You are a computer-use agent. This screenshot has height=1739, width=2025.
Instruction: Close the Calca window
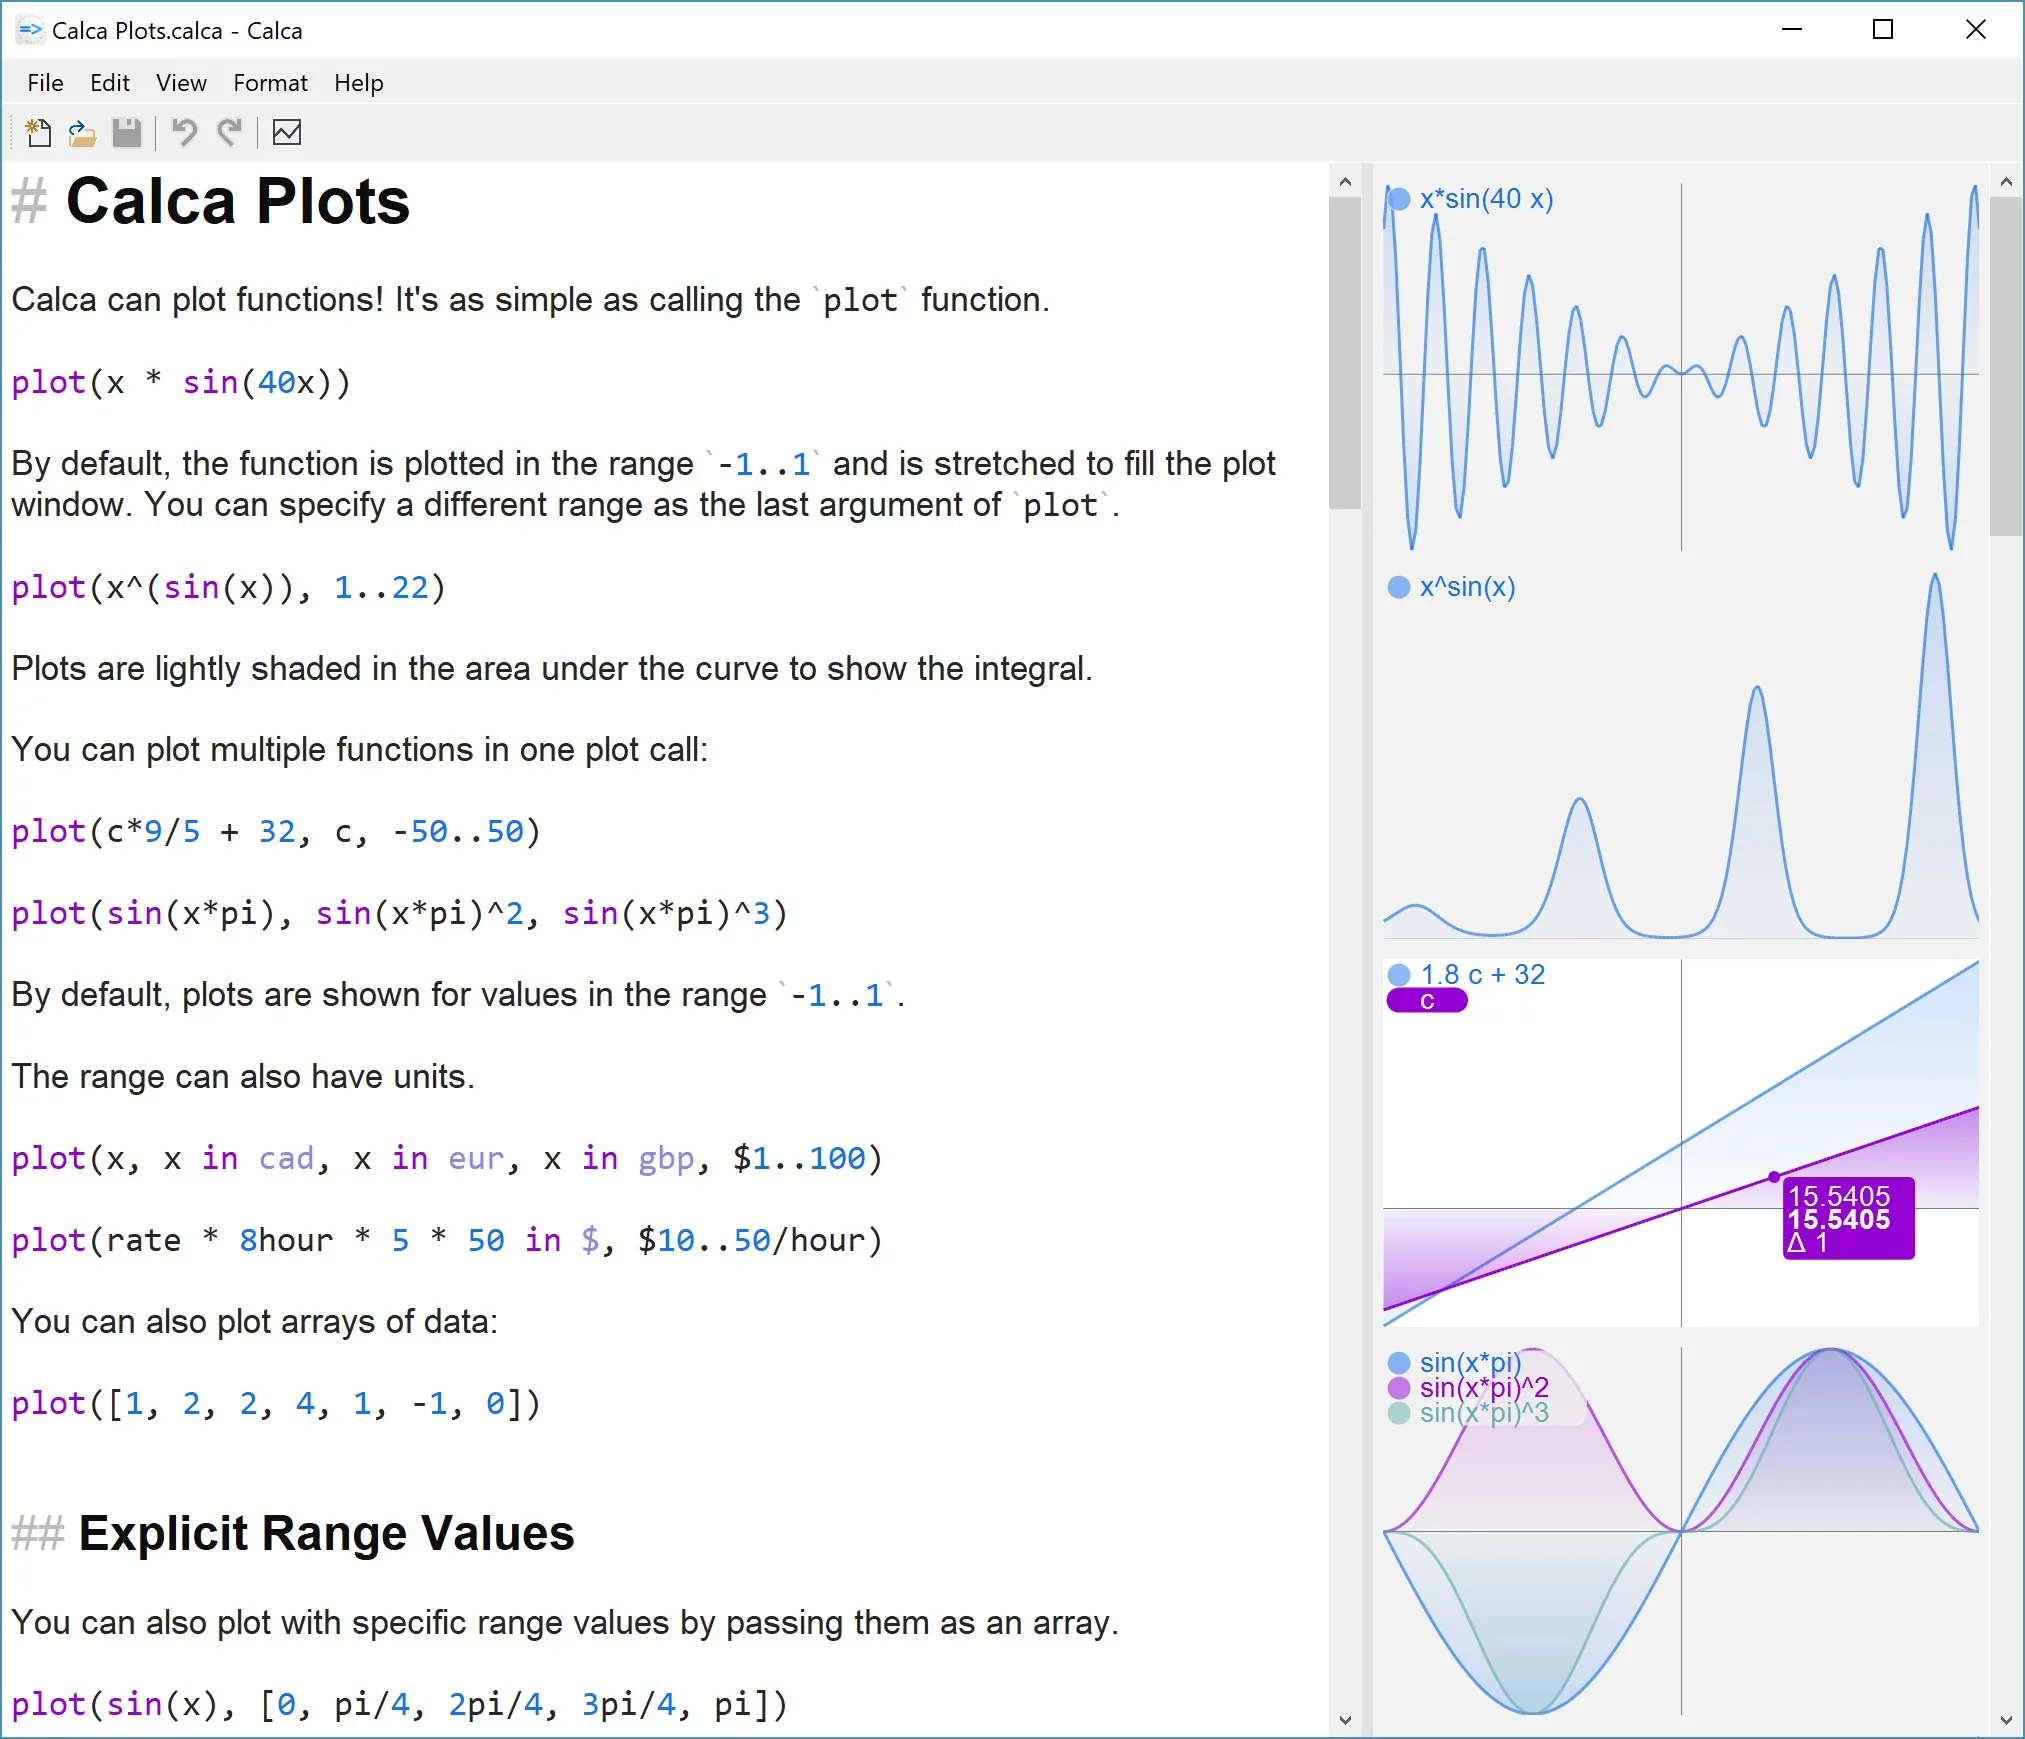1975,30
